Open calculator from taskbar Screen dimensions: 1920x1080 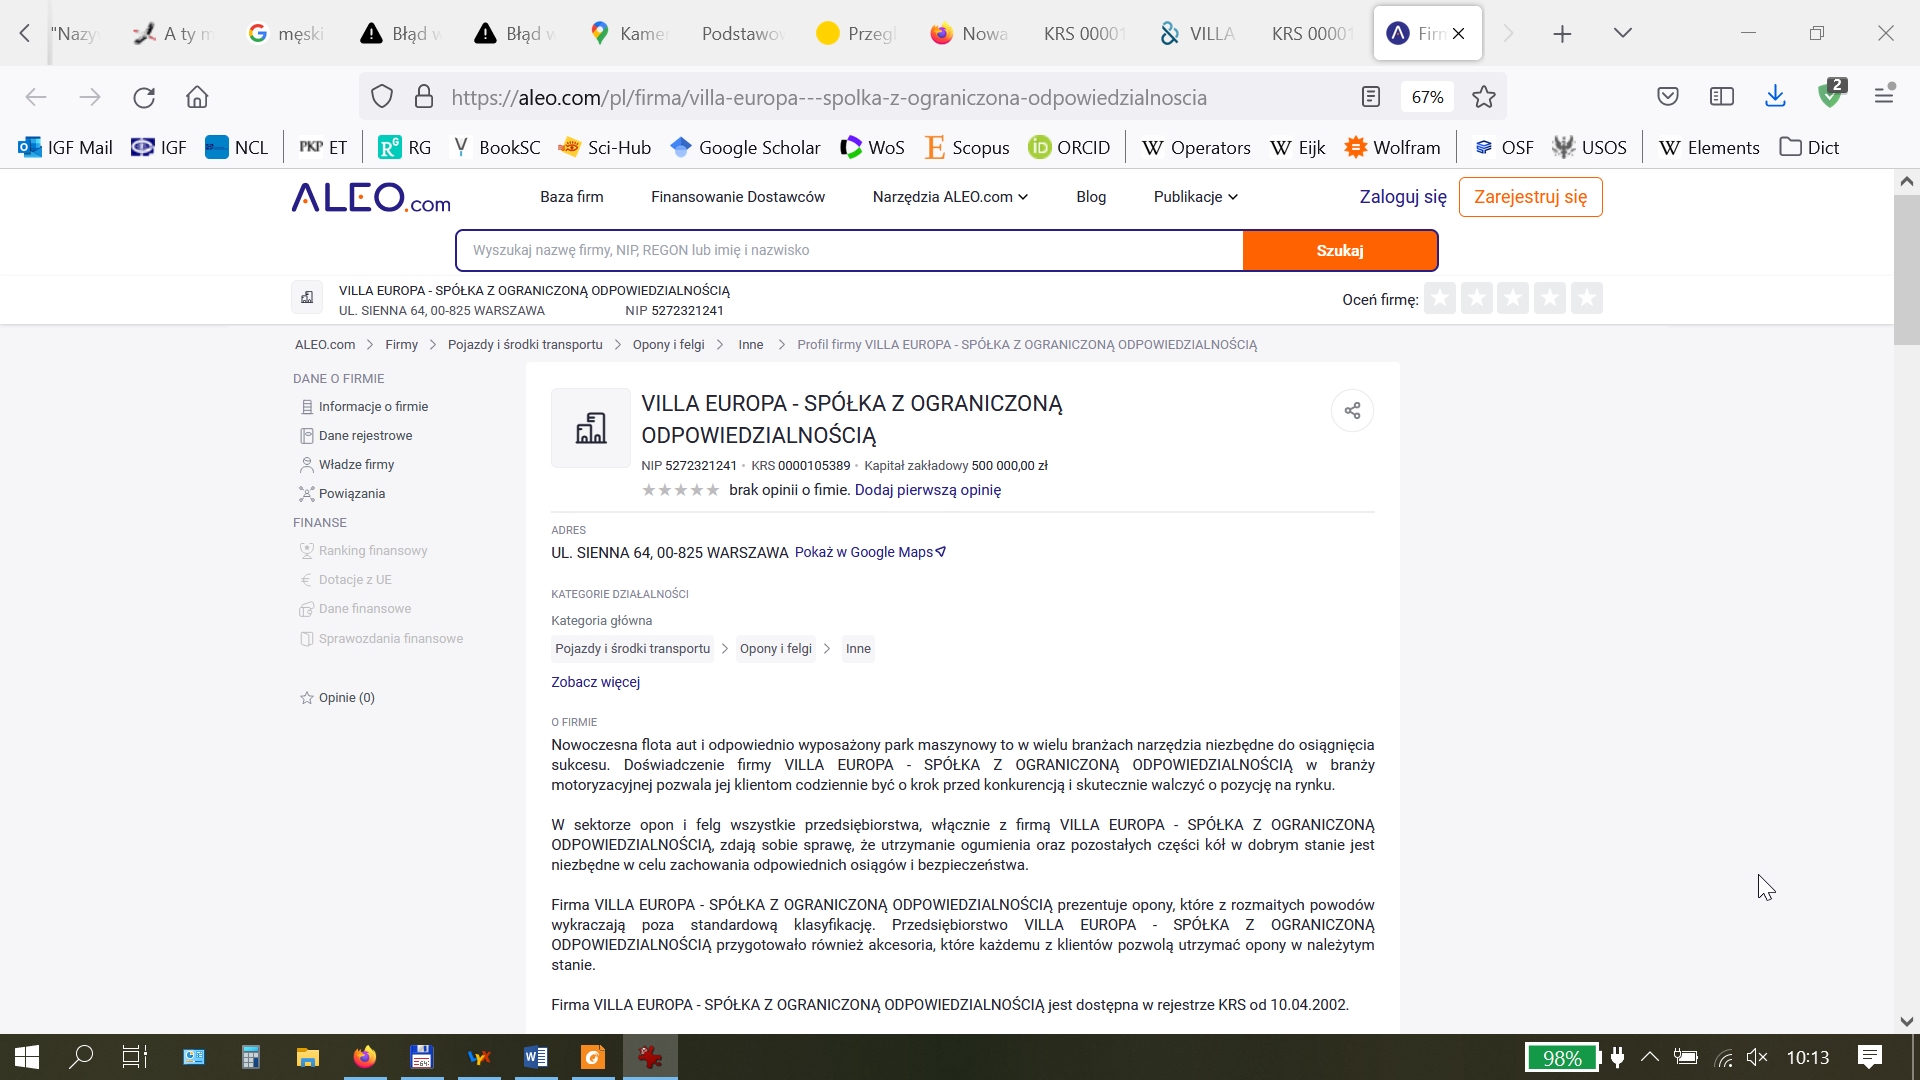251,1057
